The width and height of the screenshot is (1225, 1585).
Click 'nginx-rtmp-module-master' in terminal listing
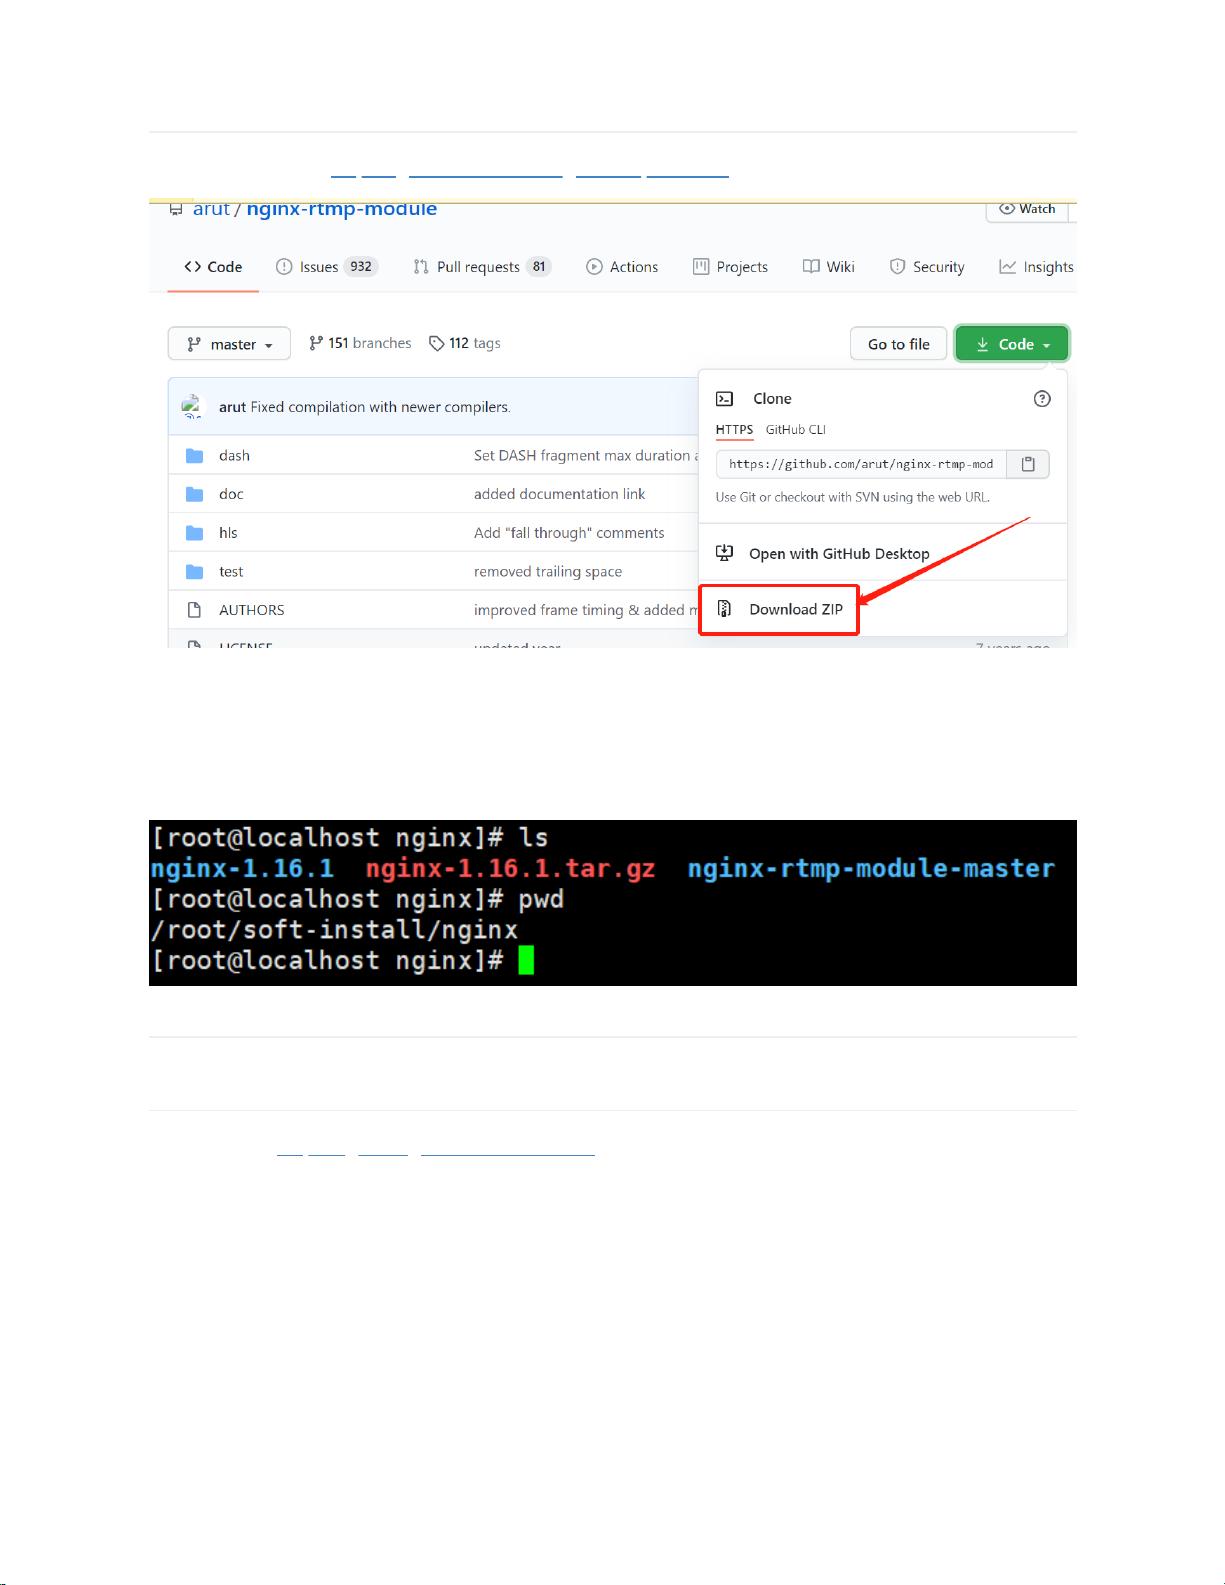pyautogui.click(x=871, y=868)
